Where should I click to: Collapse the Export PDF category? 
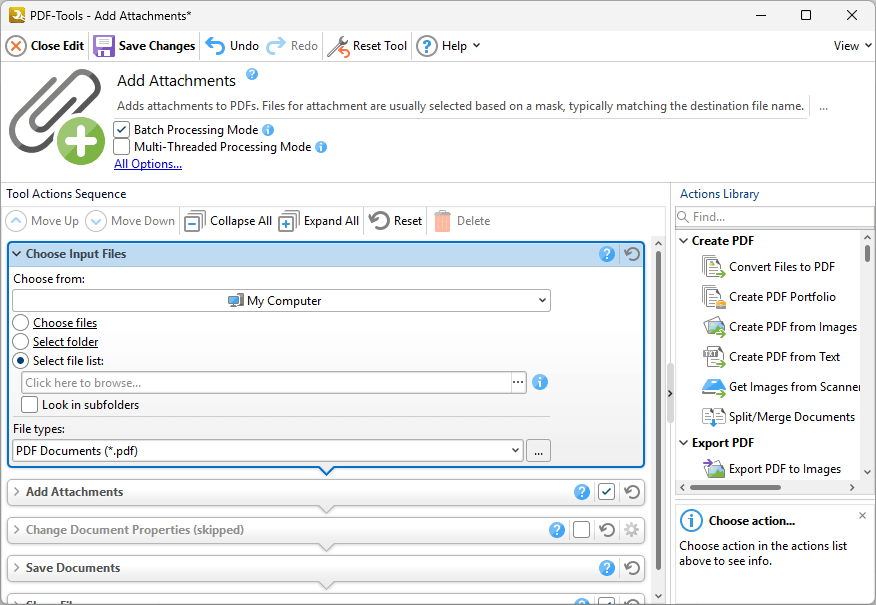684,443
